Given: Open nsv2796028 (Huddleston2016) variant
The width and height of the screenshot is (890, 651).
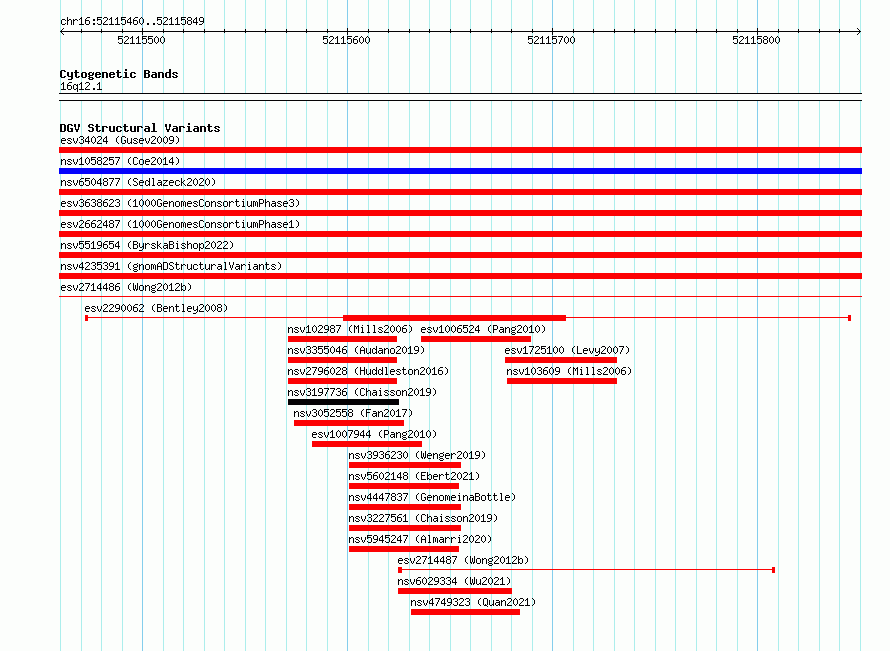Looking at the screenshot, I should tap(368, 371).
